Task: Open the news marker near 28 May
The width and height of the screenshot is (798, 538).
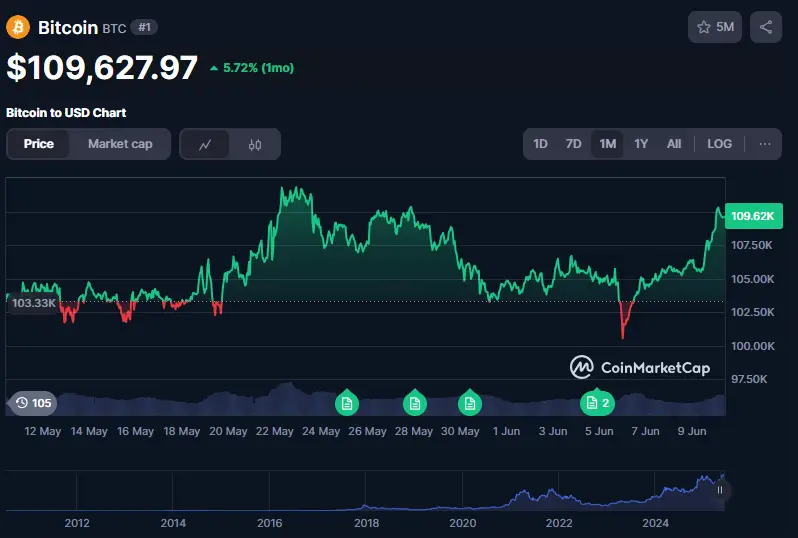Action: coord(415,403)
